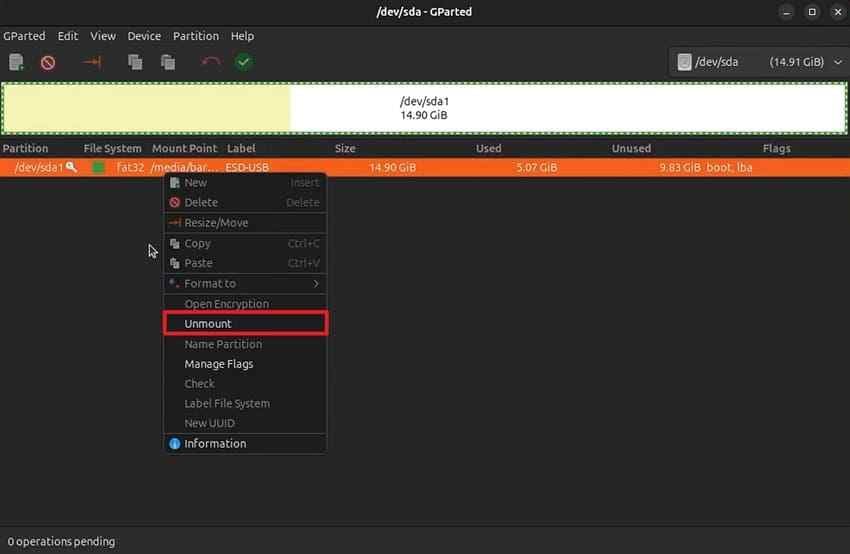The width and height of the screenshot is (850, 554).
Task: Select Name Partition in the context menu
Action: tap(245, 345)
